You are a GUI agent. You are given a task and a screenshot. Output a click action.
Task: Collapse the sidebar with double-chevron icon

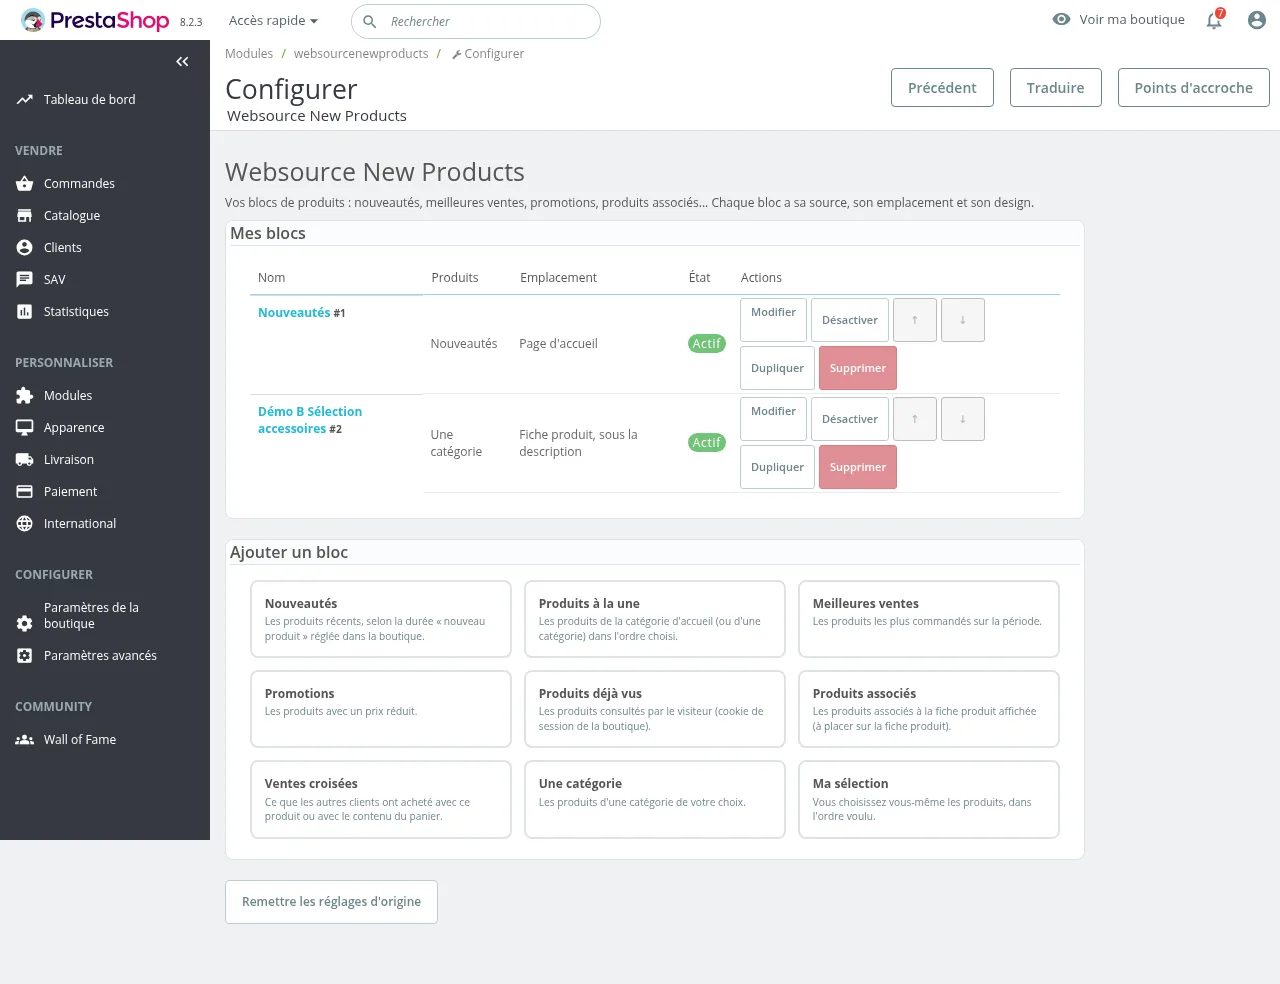(x=182, y=62)
